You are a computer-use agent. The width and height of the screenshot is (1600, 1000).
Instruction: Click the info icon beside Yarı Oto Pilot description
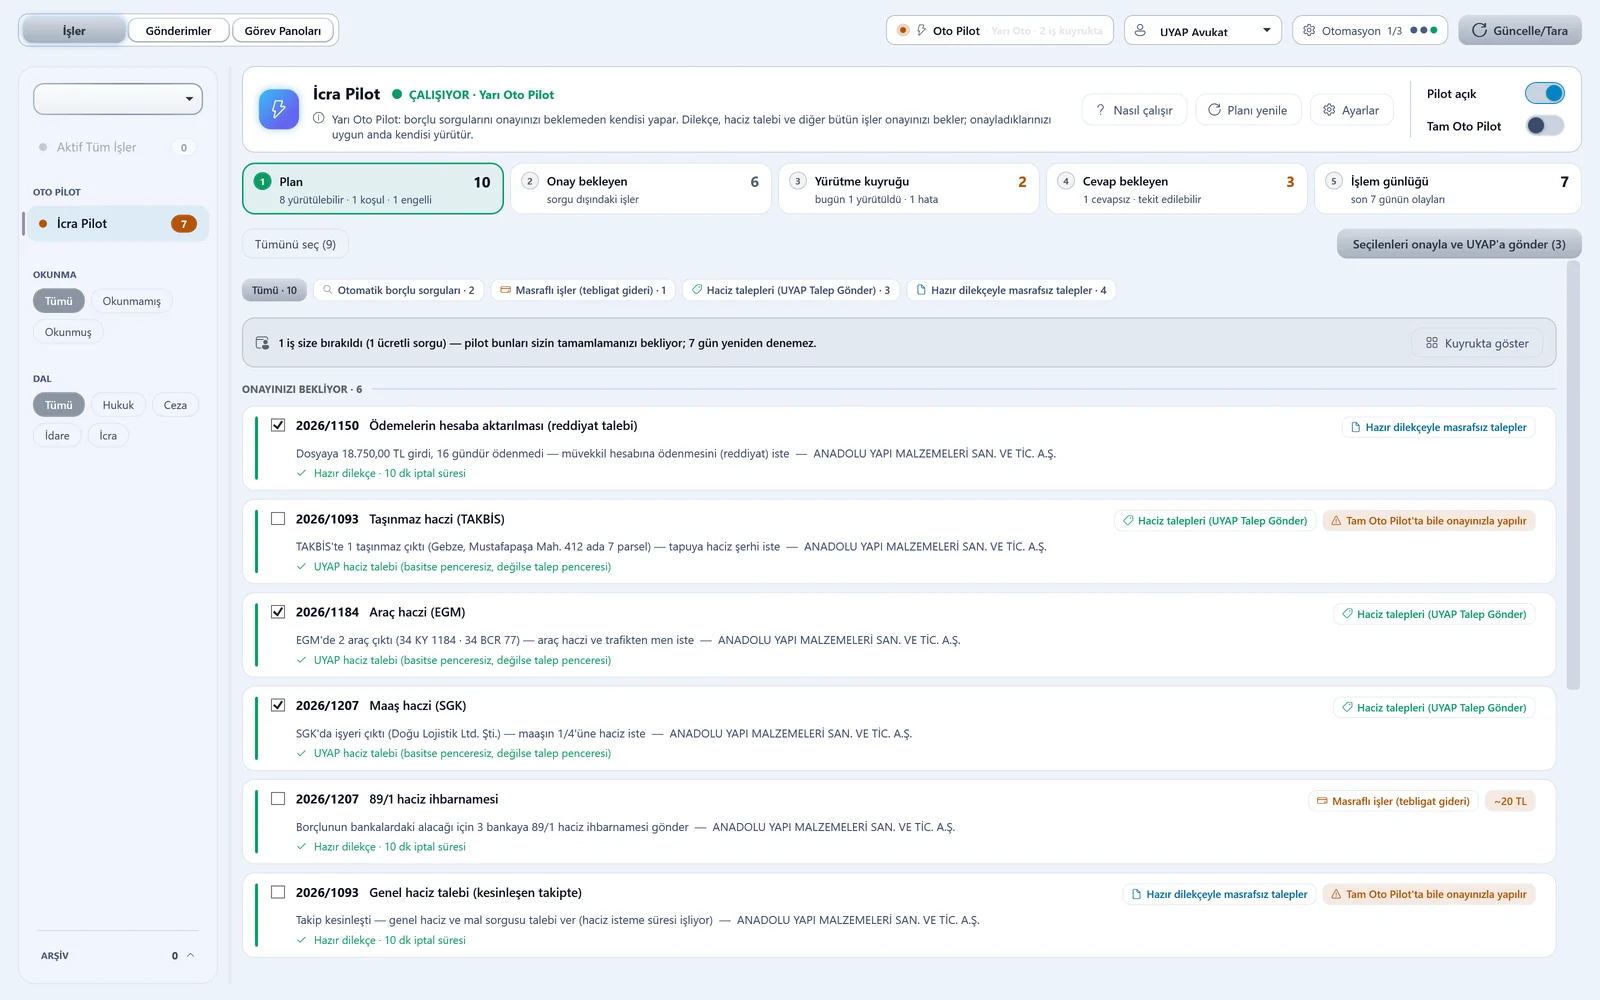318,118
